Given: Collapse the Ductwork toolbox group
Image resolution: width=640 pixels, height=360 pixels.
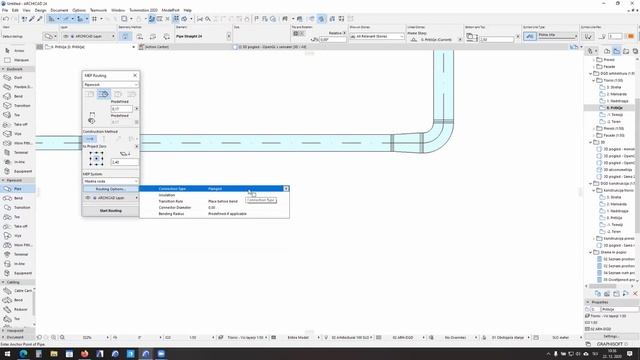Looking at the screenshot, I should pyautogui.click(x=3, y=69).
